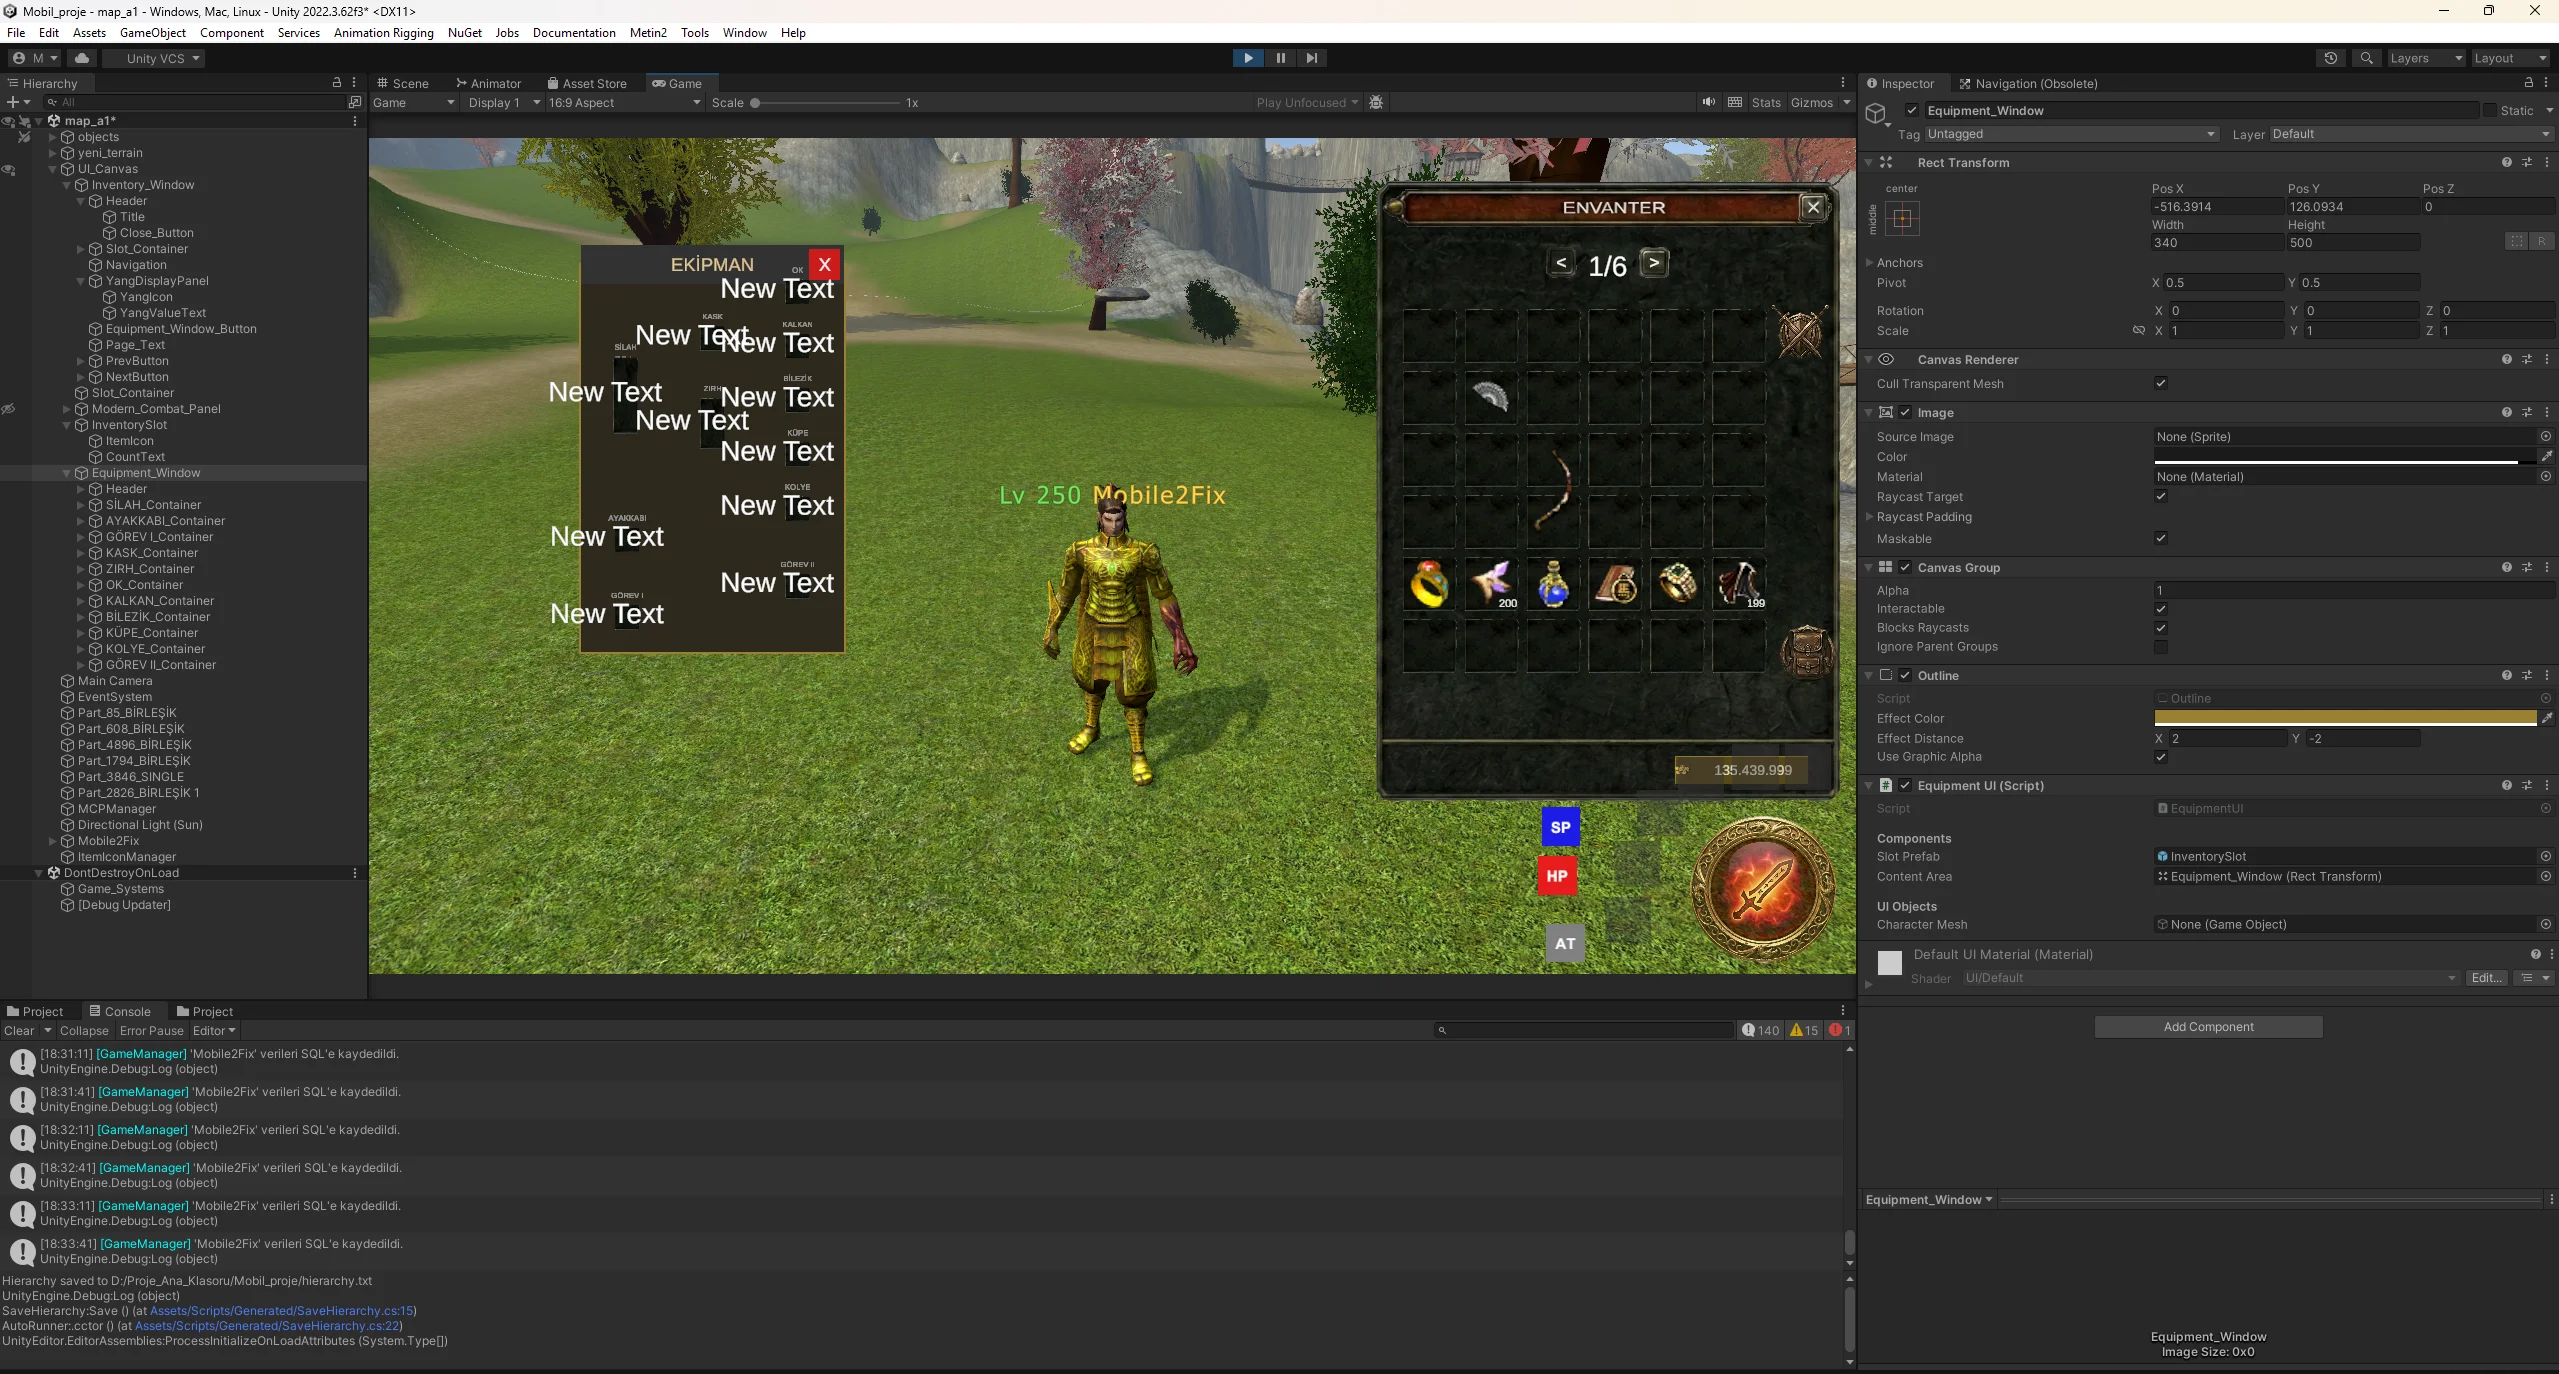Click the Stats button in Game view
The width and height of the screenshot is (2559, 1374).
(1766, 102)
